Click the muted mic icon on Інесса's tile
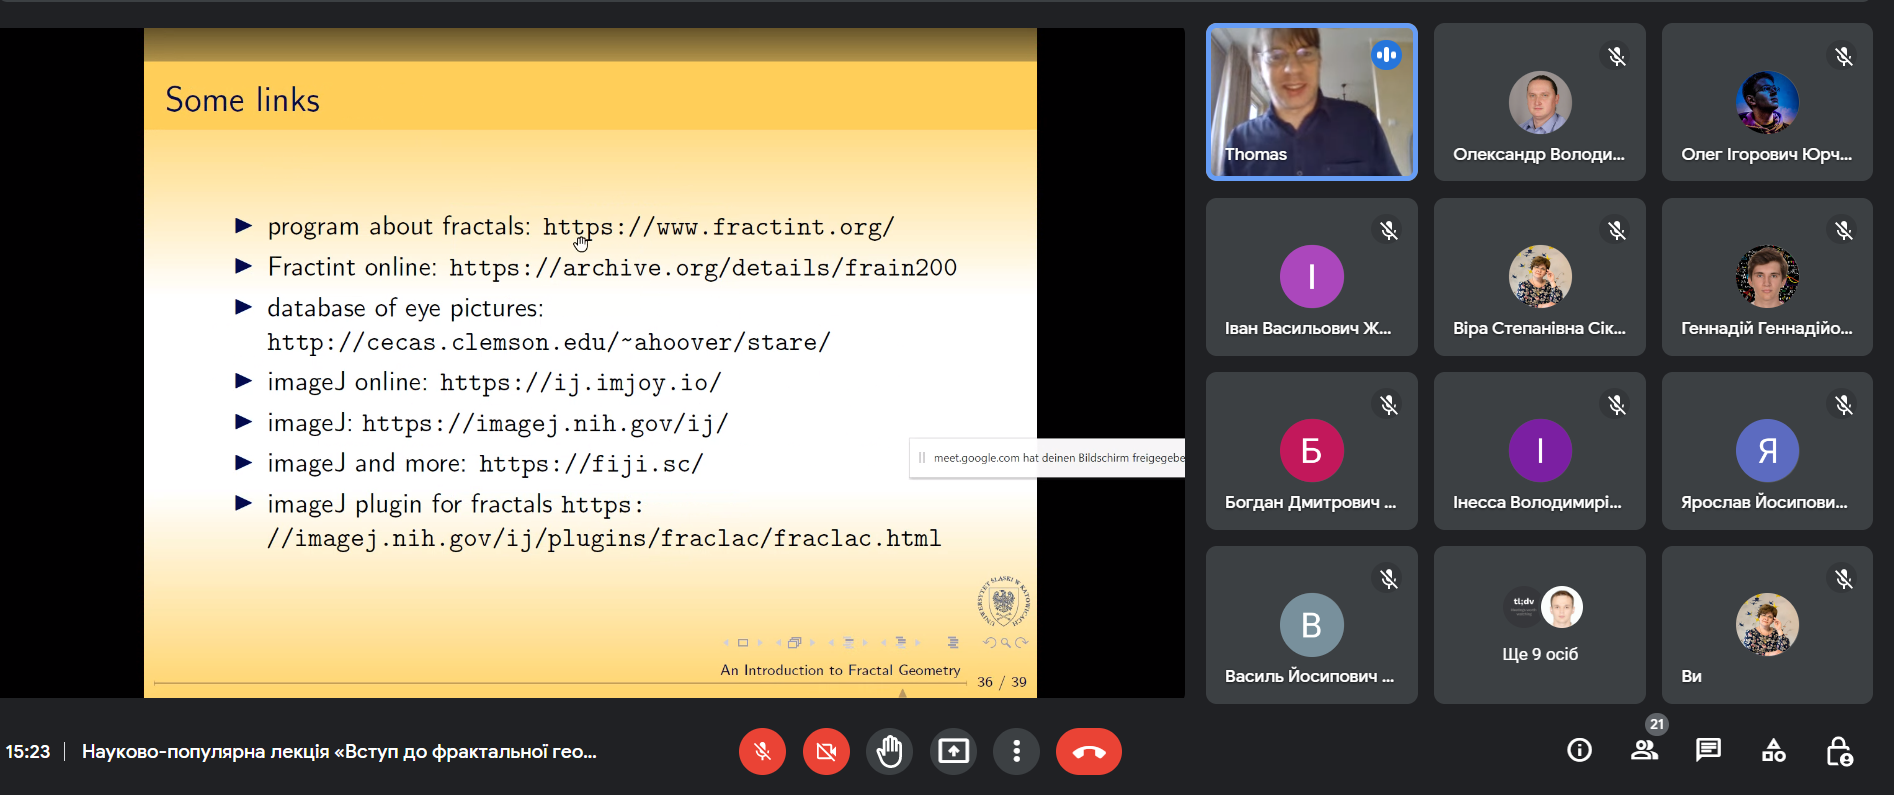 coord(1616,404)
